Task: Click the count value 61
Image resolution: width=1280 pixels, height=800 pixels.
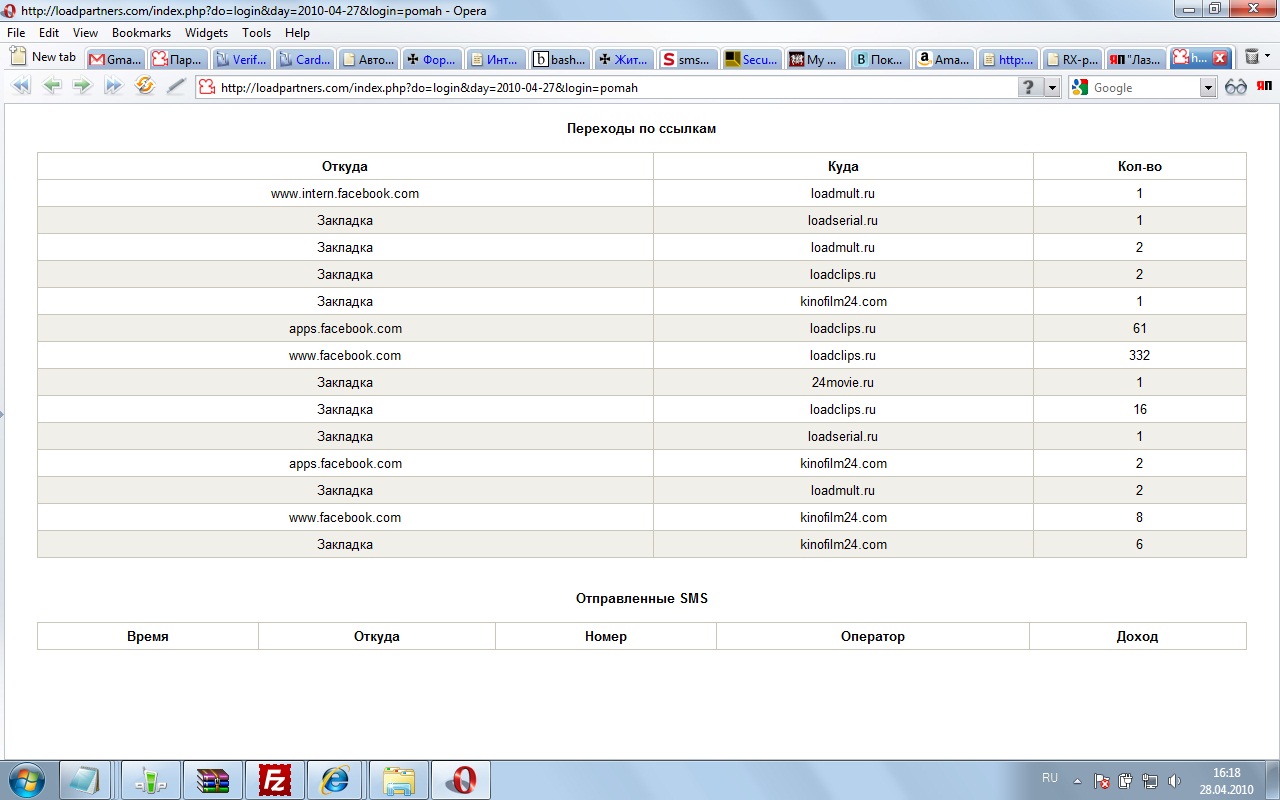Action: point(1140,329)
